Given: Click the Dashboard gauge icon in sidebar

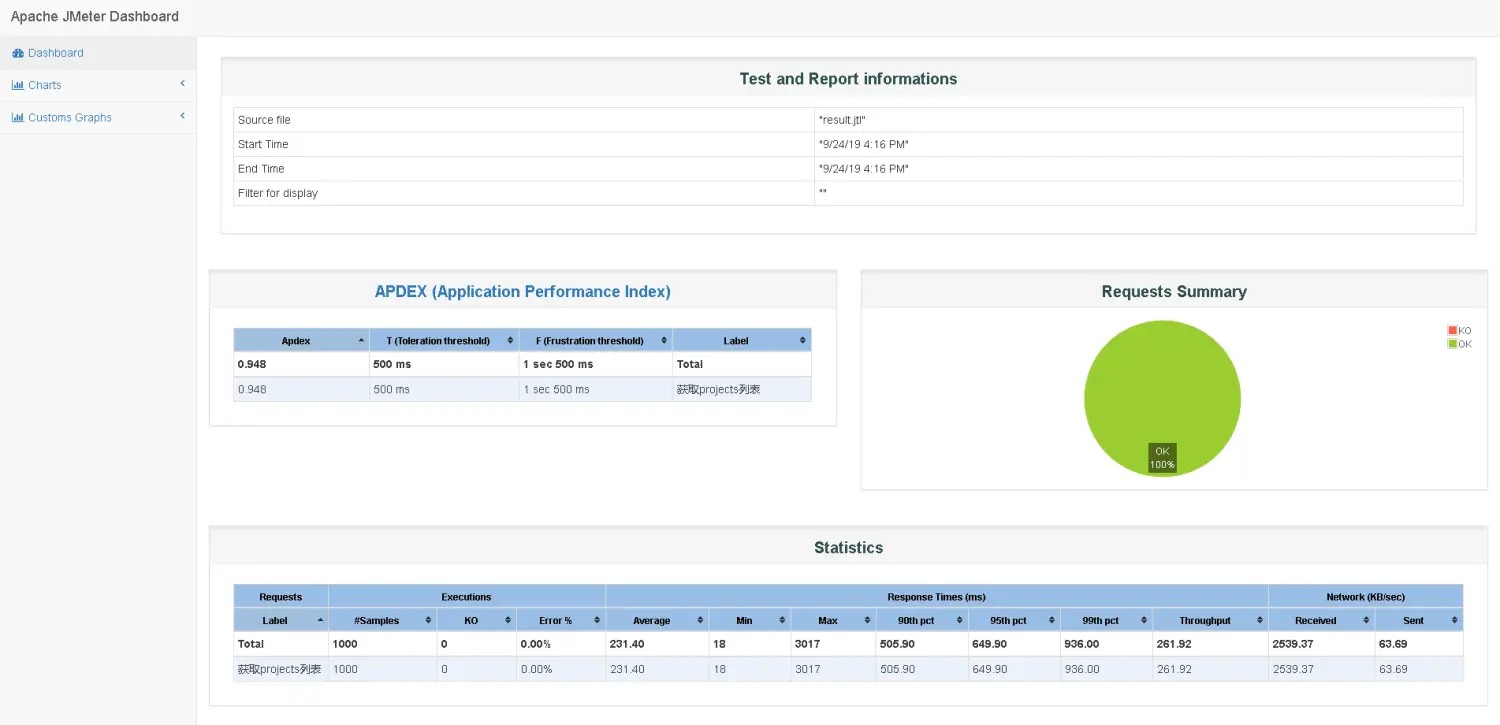Looking at the screenshot, I should [18, 53].
